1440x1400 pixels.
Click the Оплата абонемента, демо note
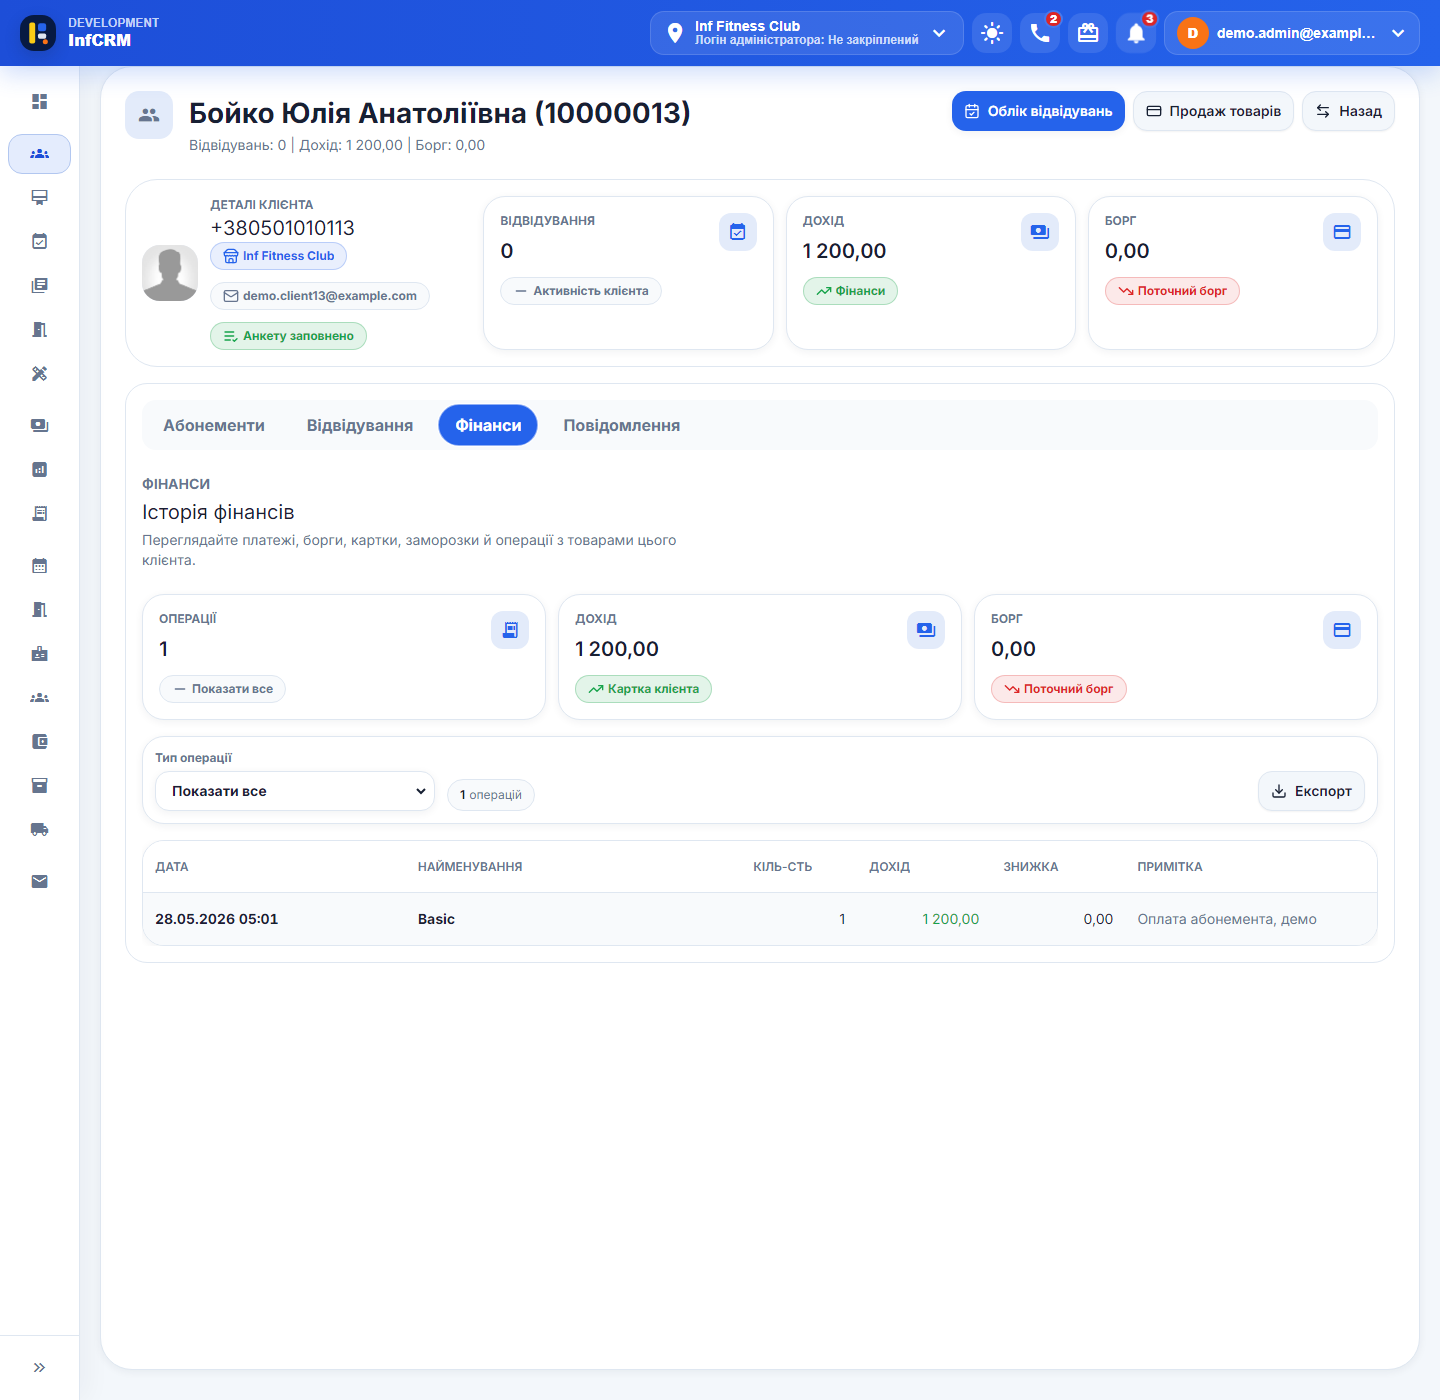1227,919
